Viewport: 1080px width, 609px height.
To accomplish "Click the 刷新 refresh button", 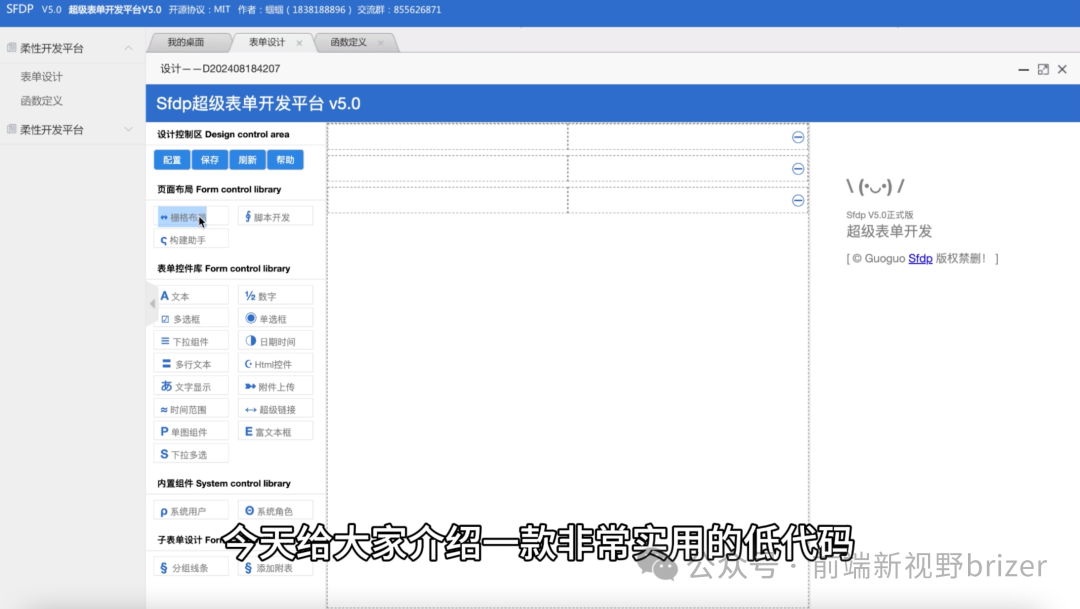I will [247, 160].
